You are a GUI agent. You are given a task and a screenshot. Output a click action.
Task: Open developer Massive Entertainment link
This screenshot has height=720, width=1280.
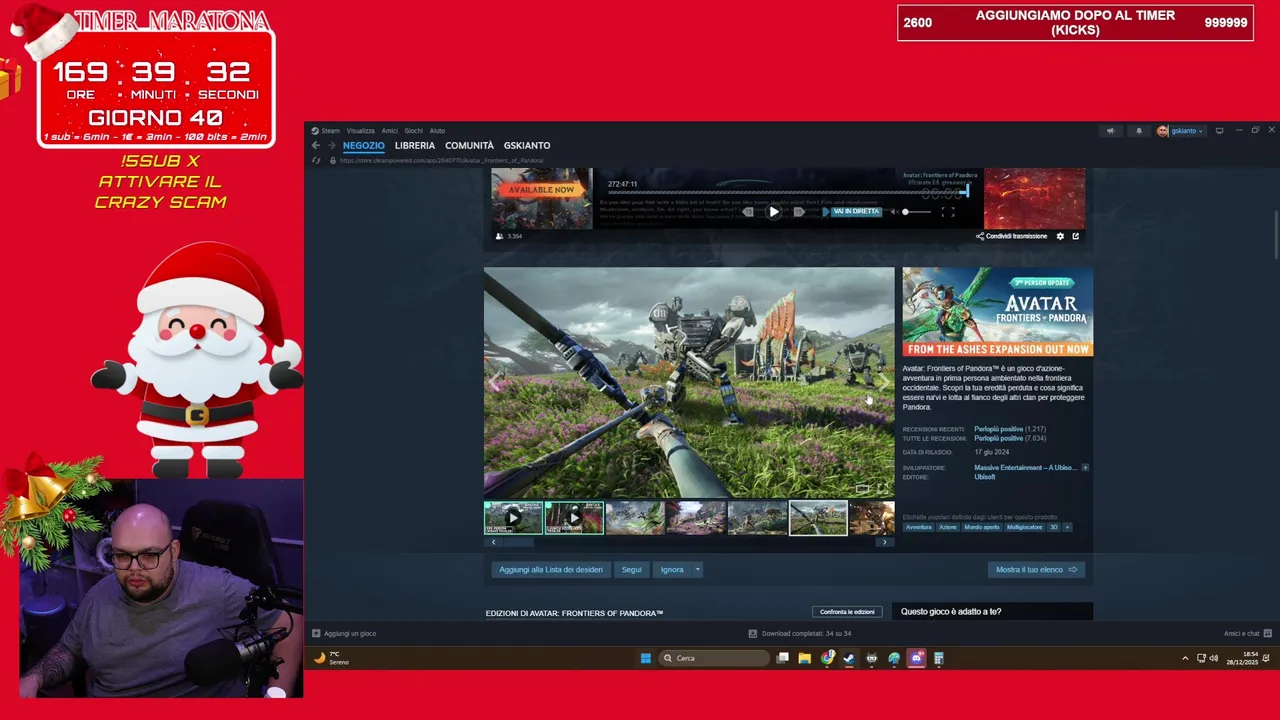(1024, 468)
